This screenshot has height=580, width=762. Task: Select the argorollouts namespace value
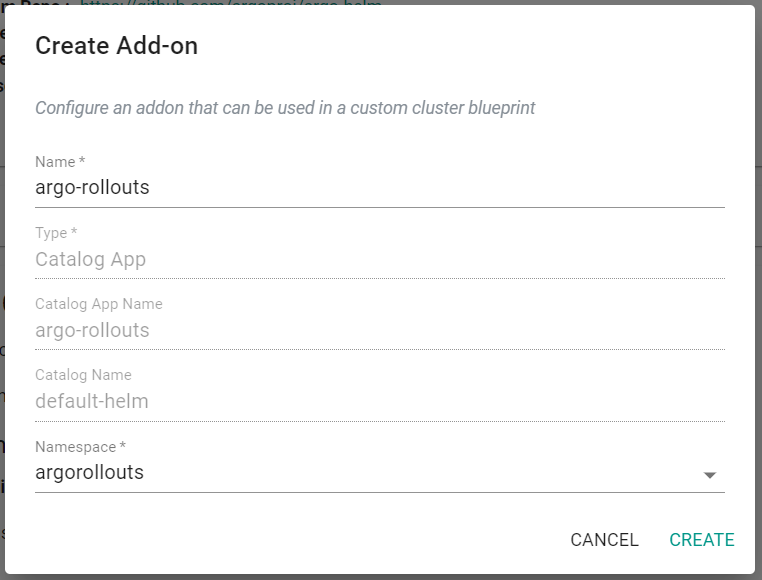tap(90, 473)
